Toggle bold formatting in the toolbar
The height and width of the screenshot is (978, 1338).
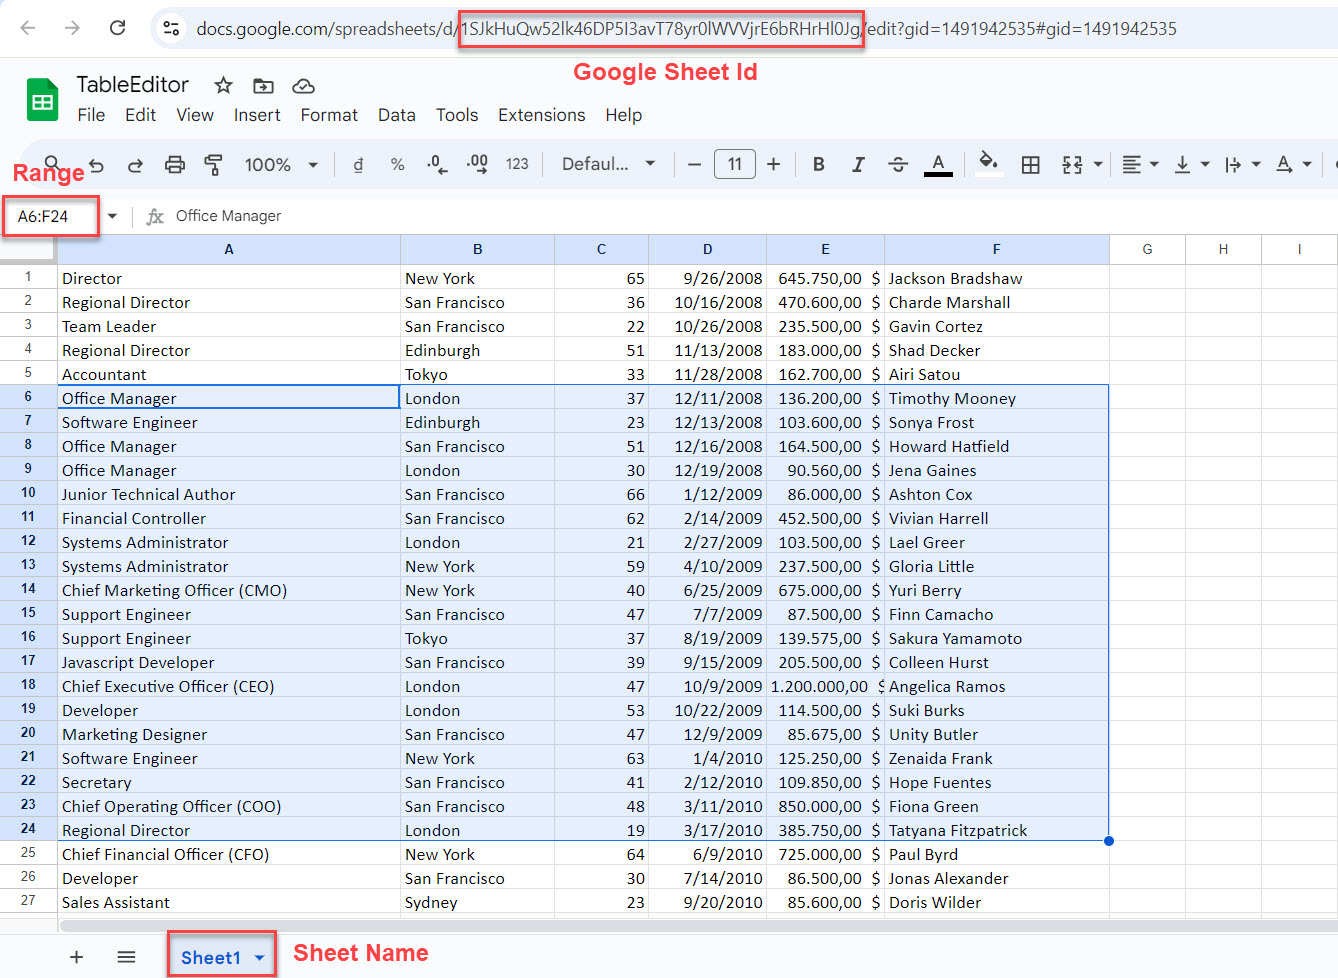pyautogui.click(x=818, y=164)
